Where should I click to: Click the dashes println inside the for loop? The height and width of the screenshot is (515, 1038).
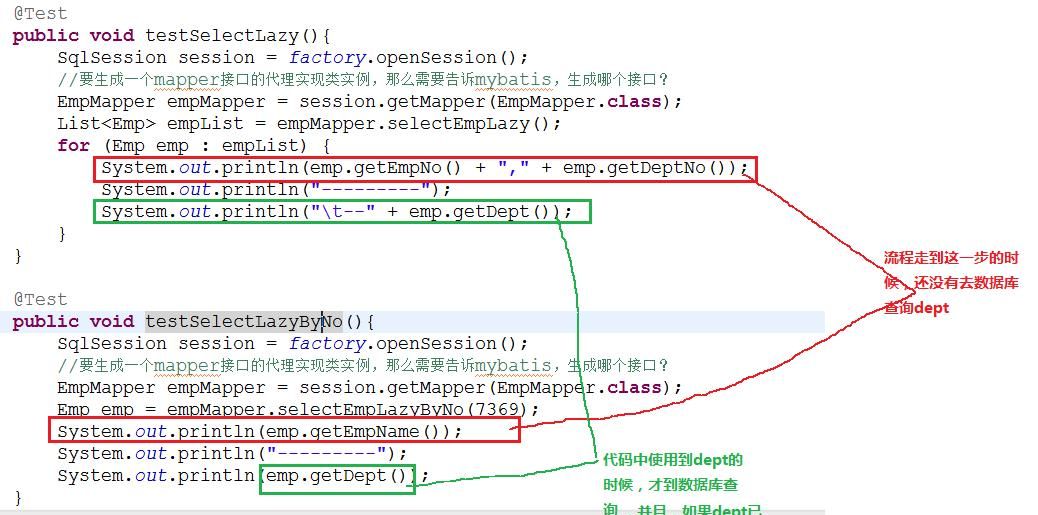(x=276, y=190)
